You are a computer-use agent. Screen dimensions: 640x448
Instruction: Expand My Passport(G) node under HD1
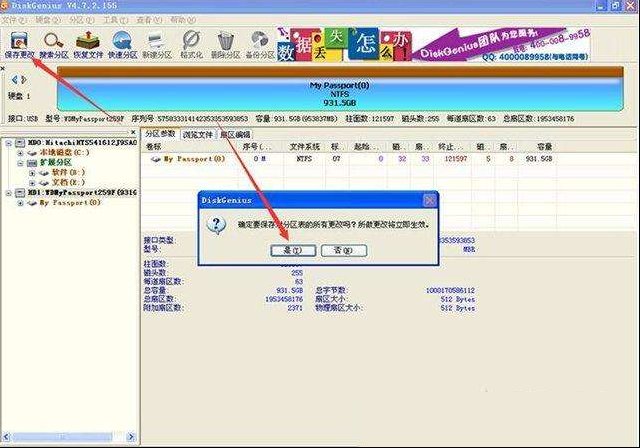[x=20, y=203]
